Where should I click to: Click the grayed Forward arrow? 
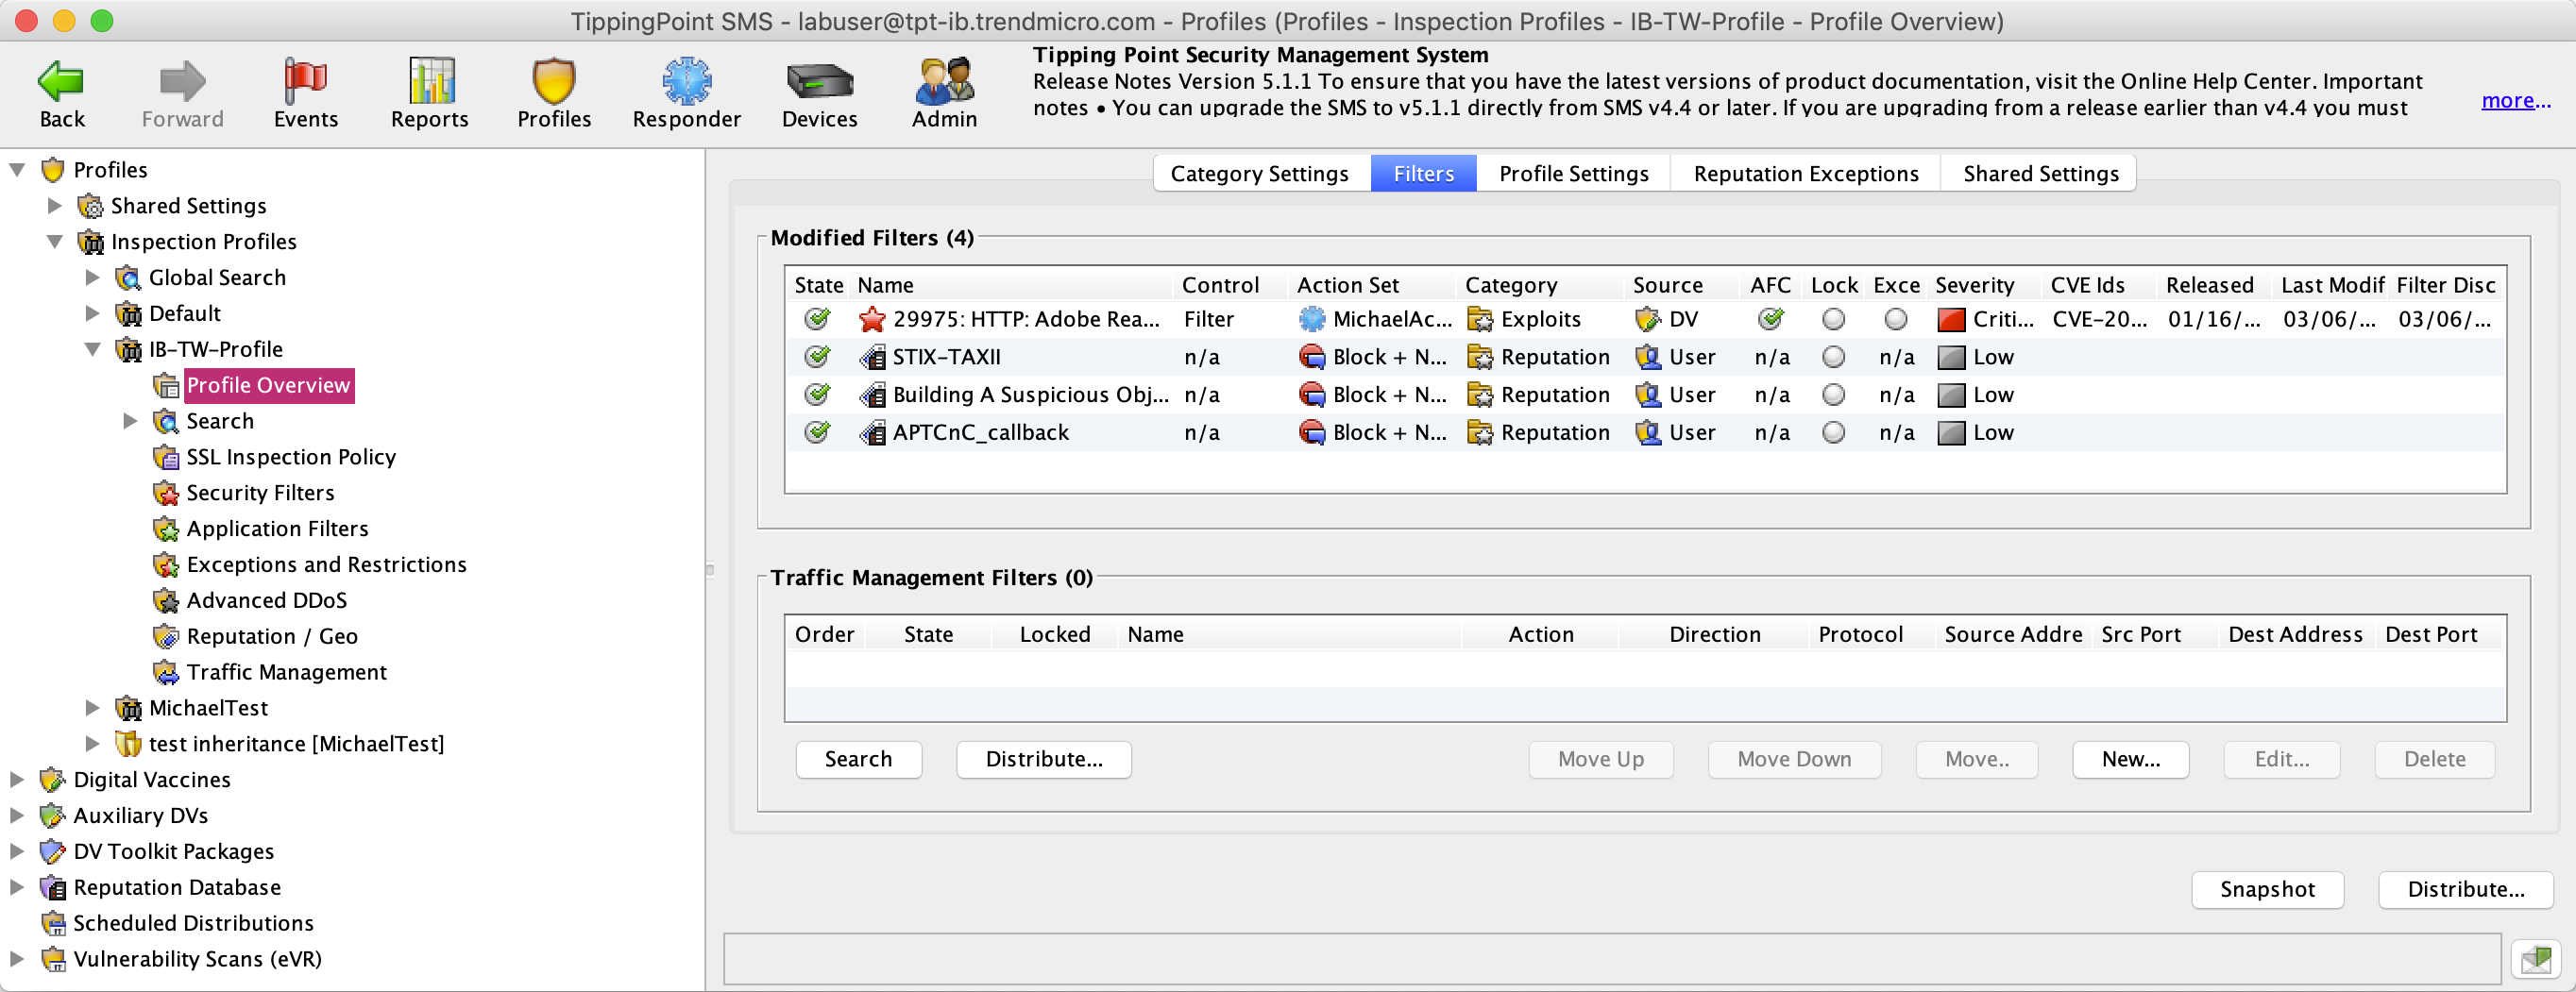pos(182,81)
